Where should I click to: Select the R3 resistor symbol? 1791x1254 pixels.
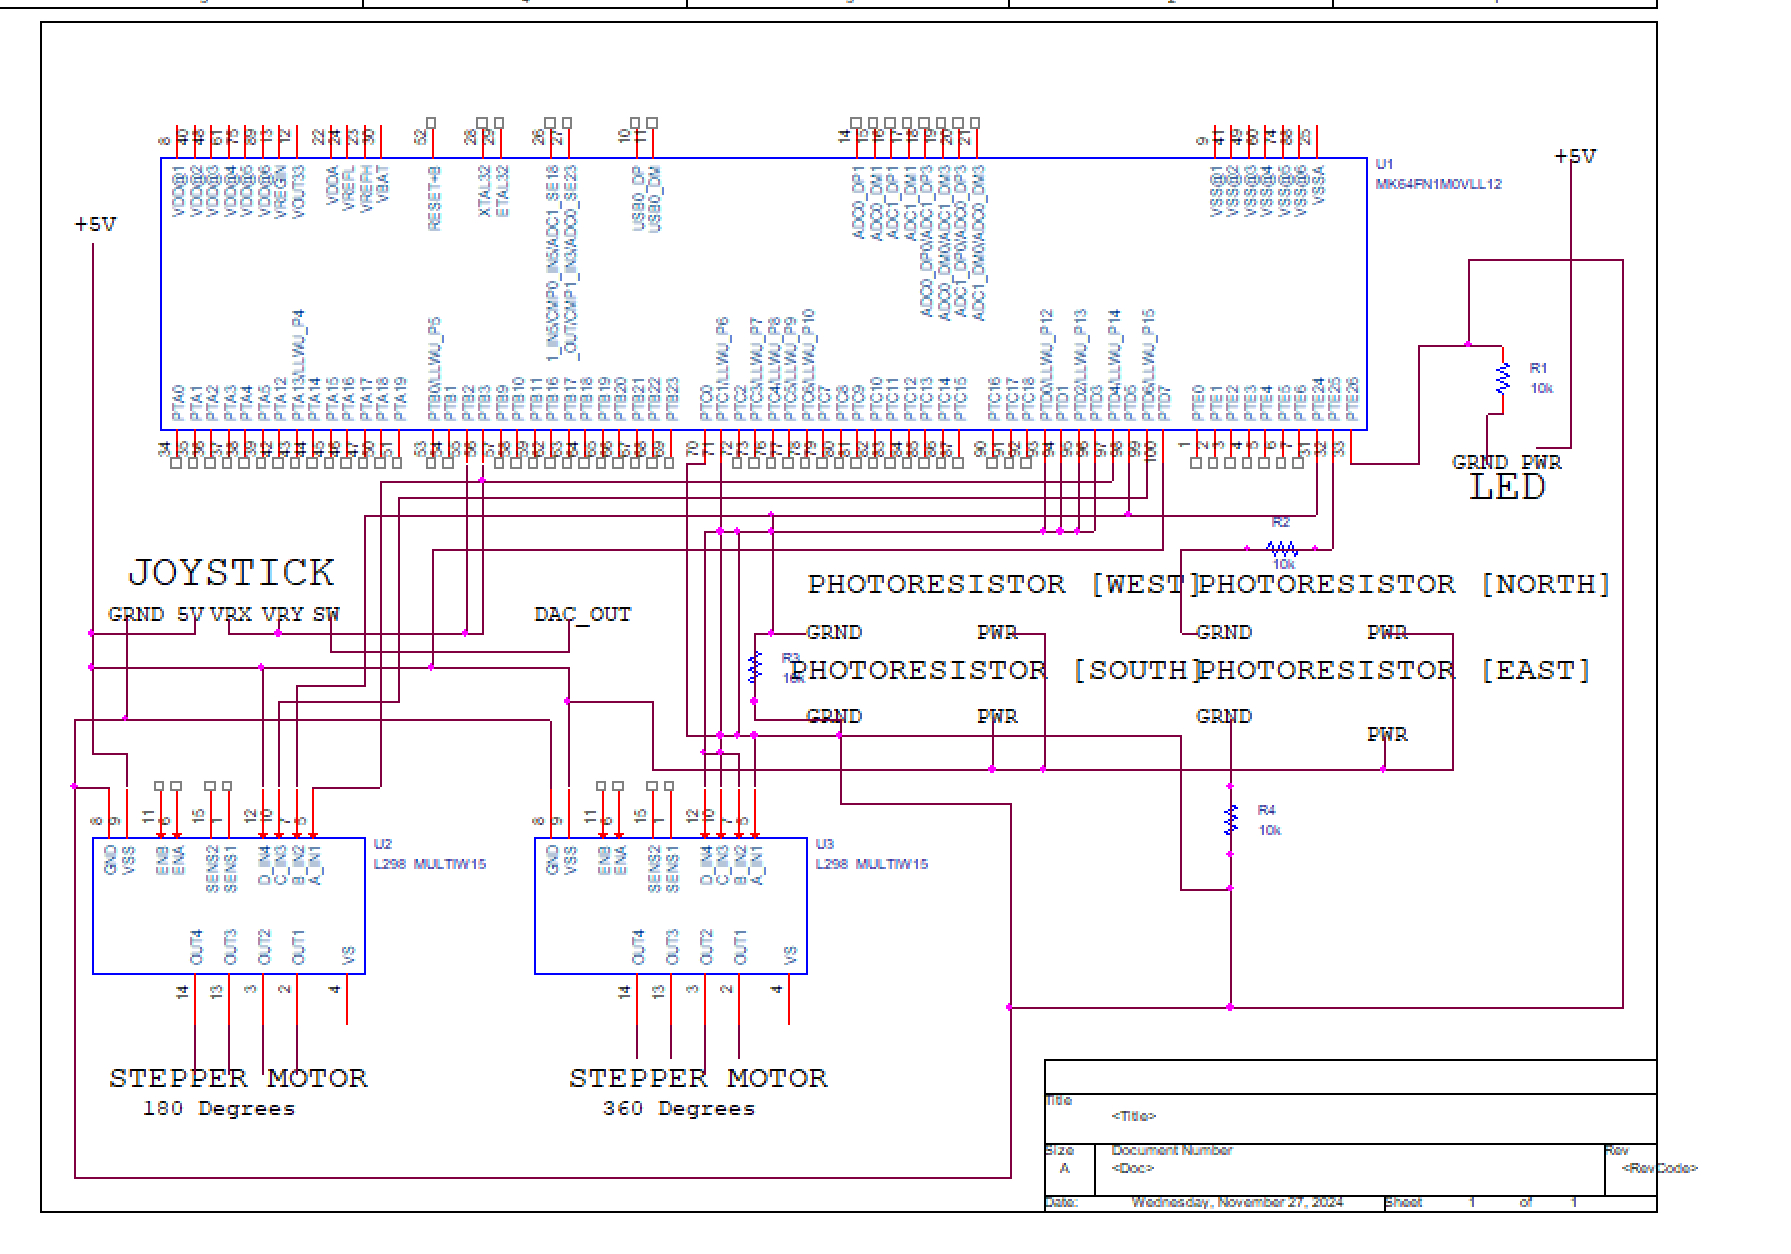pos(755,667)
